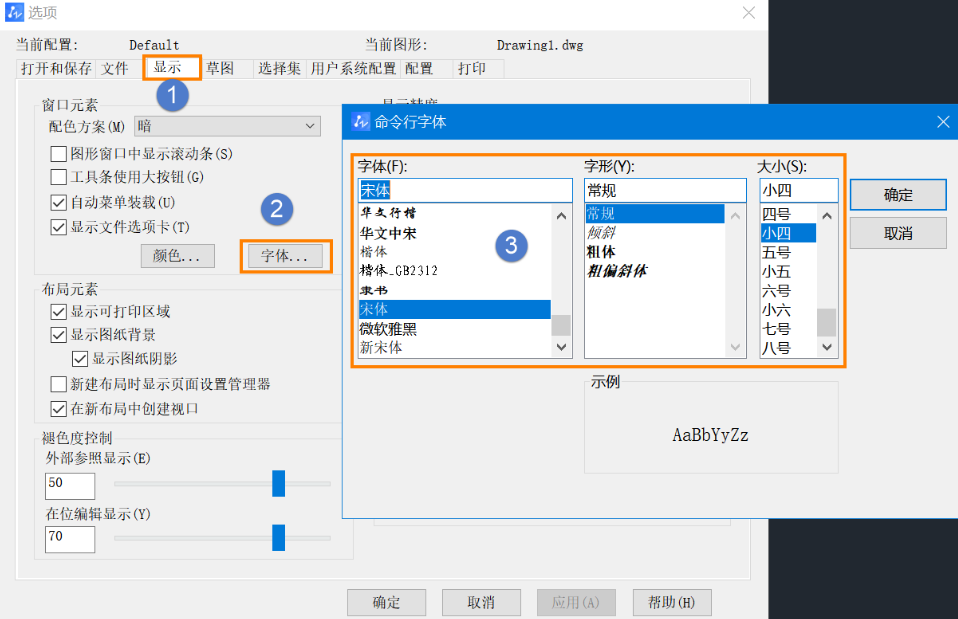Click 外部参照显示 slider handle
This screenshot has width=958, height=619.
(x=279, y=483)
